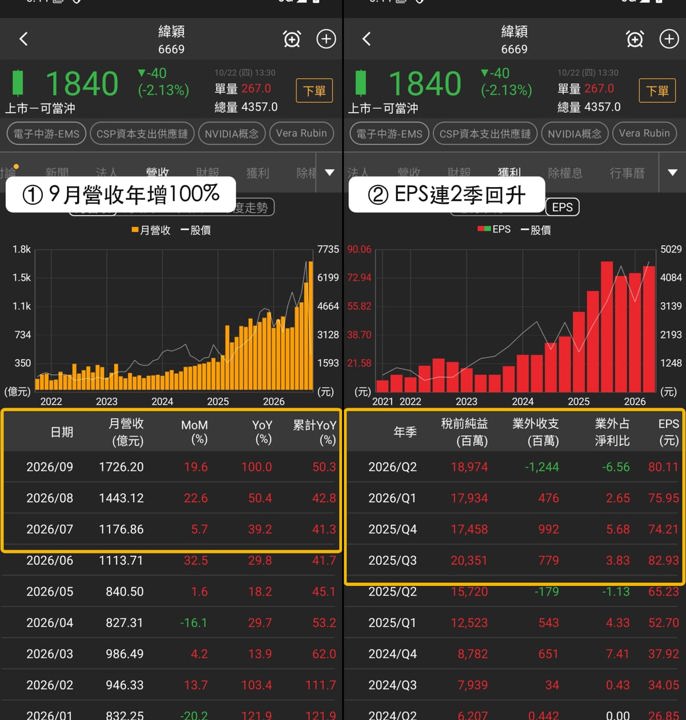The width and height of the screenshot is (686, 720).
Task: Select the 2026/09 revenue row
Action: coord(171,467)
